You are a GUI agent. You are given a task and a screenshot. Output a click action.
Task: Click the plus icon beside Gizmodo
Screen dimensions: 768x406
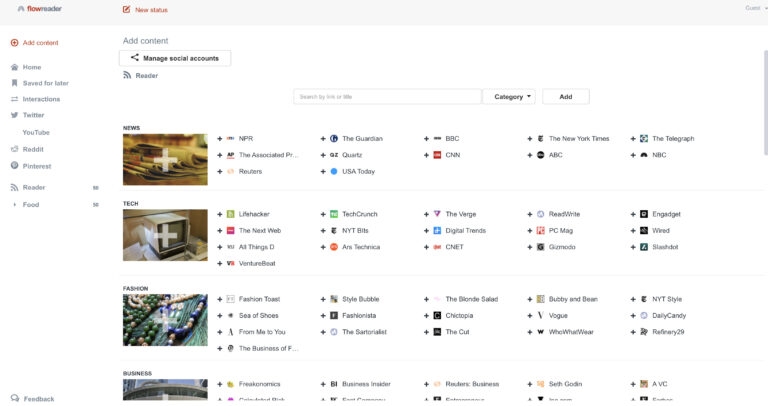pyautogui.click(x=530, y=247)
